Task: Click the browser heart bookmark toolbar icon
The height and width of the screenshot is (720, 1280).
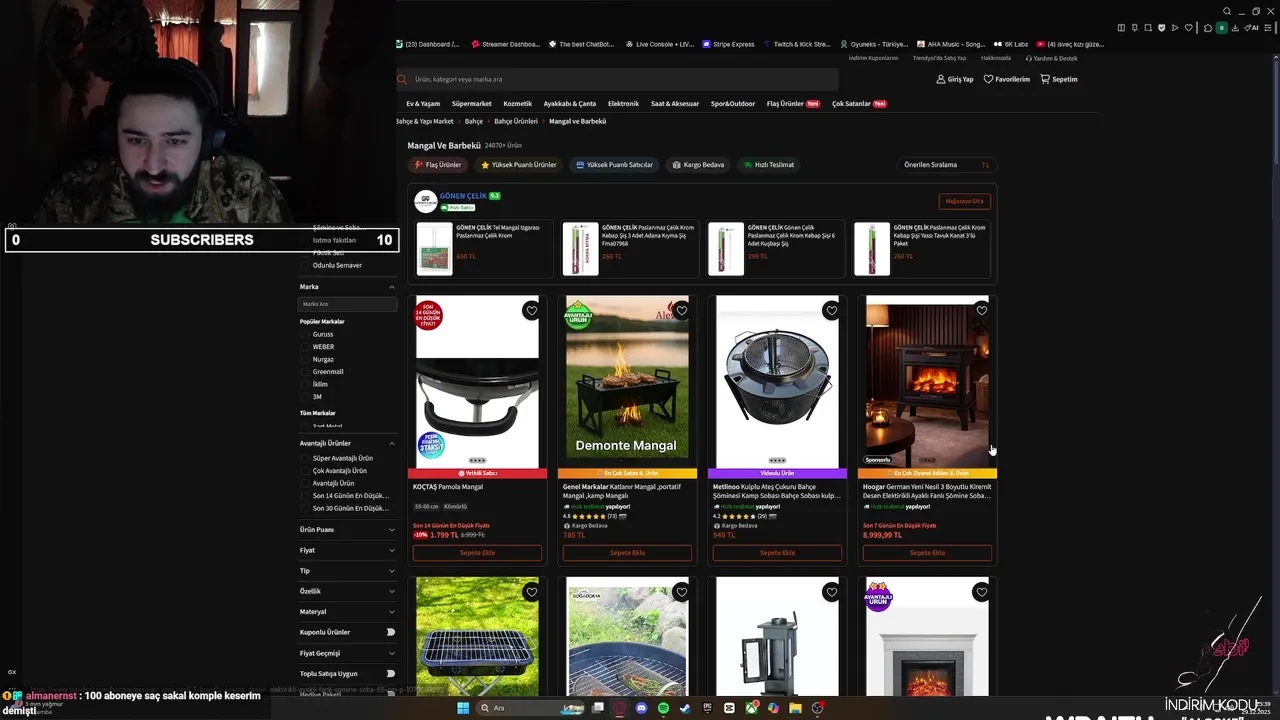Action: click(x=1188, y=28)
